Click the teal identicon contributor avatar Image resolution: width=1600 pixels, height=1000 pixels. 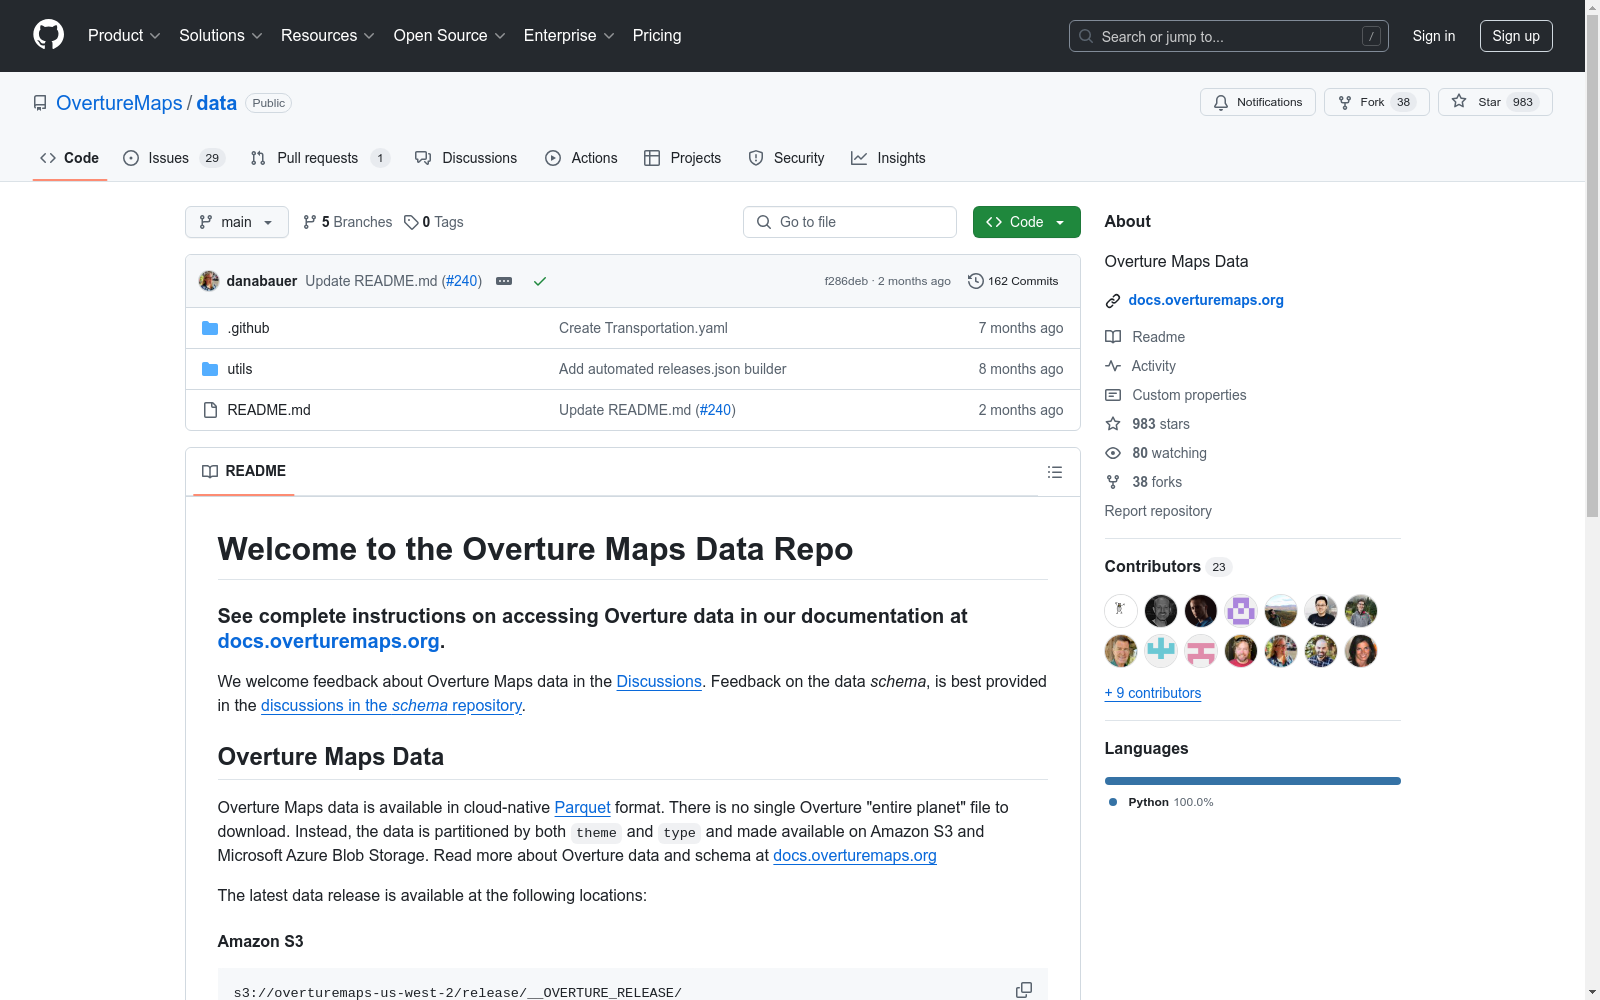click(x=1161, y=651)
